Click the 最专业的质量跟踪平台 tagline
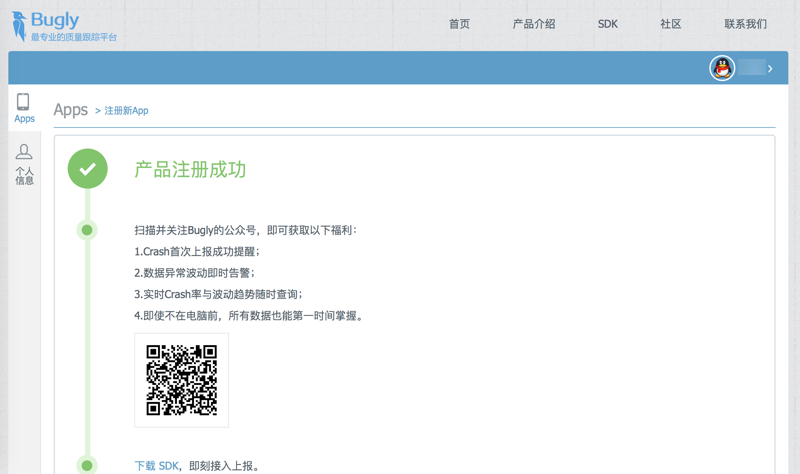Image resolution: width=800 pixels, height=474 pixels. [x=74, y=37]
